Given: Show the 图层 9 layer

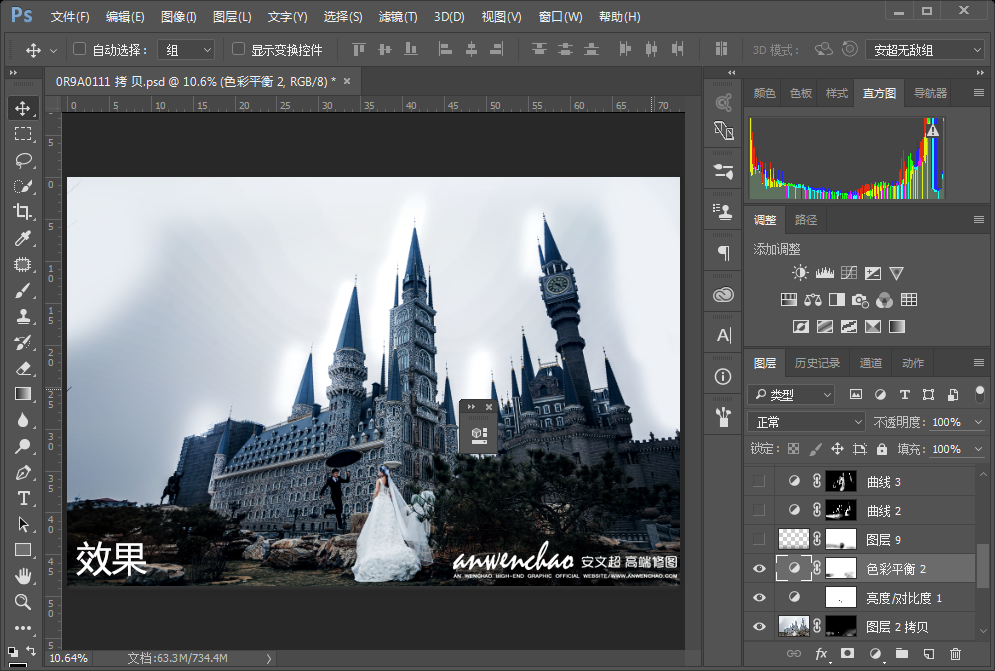Looking at the screenshot, I should 759,540.
